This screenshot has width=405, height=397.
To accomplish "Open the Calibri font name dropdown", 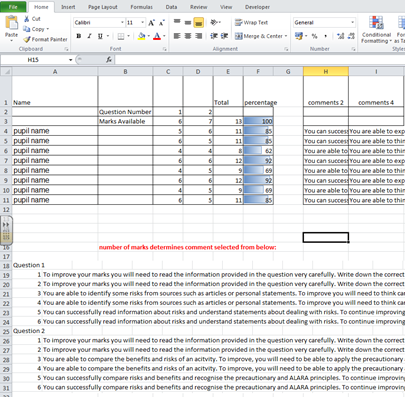I will (122, 23).
